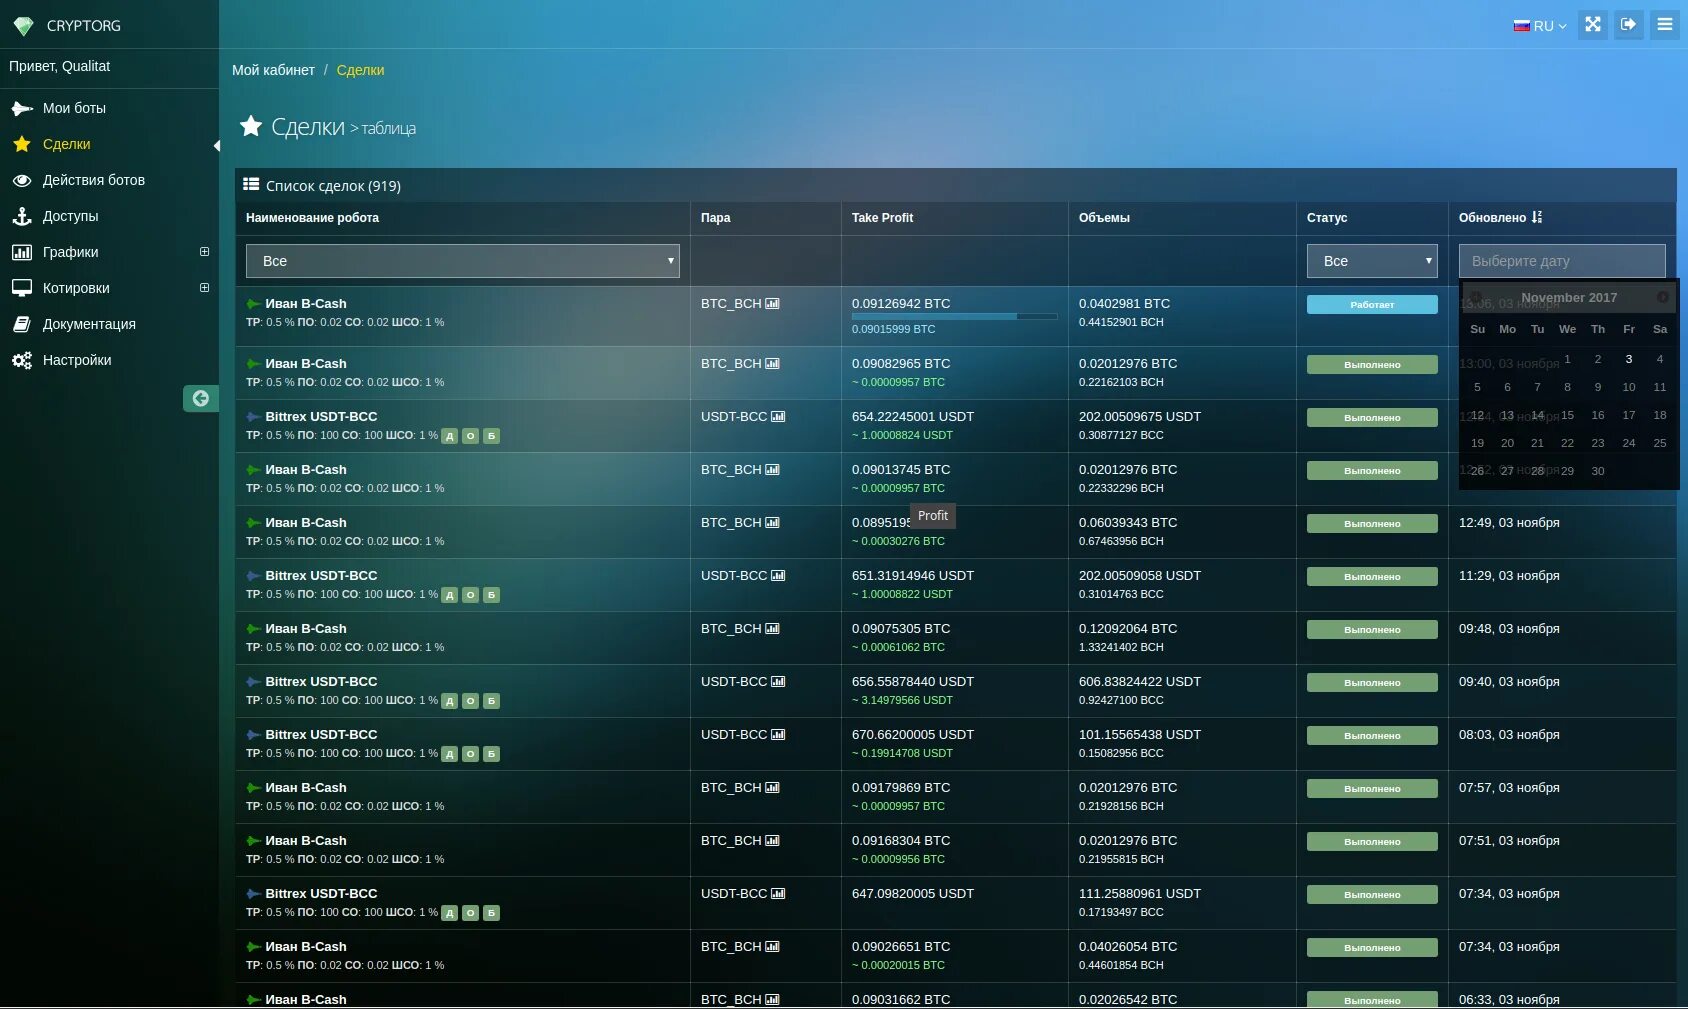Click the Настройки gears icon
The image size is (1688, 1009).
(x=21, y=360)
